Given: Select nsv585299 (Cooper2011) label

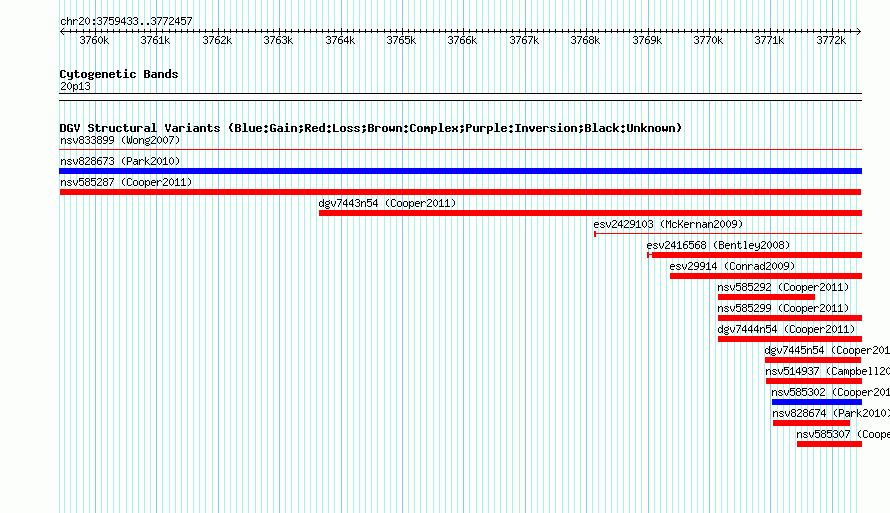Looking at the screenshot, I should pos(783,308).
